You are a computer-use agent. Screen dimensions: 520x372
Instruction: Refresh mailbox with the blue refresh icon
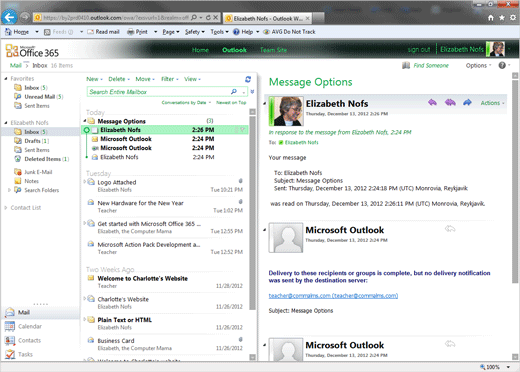(x=248, y=79)
